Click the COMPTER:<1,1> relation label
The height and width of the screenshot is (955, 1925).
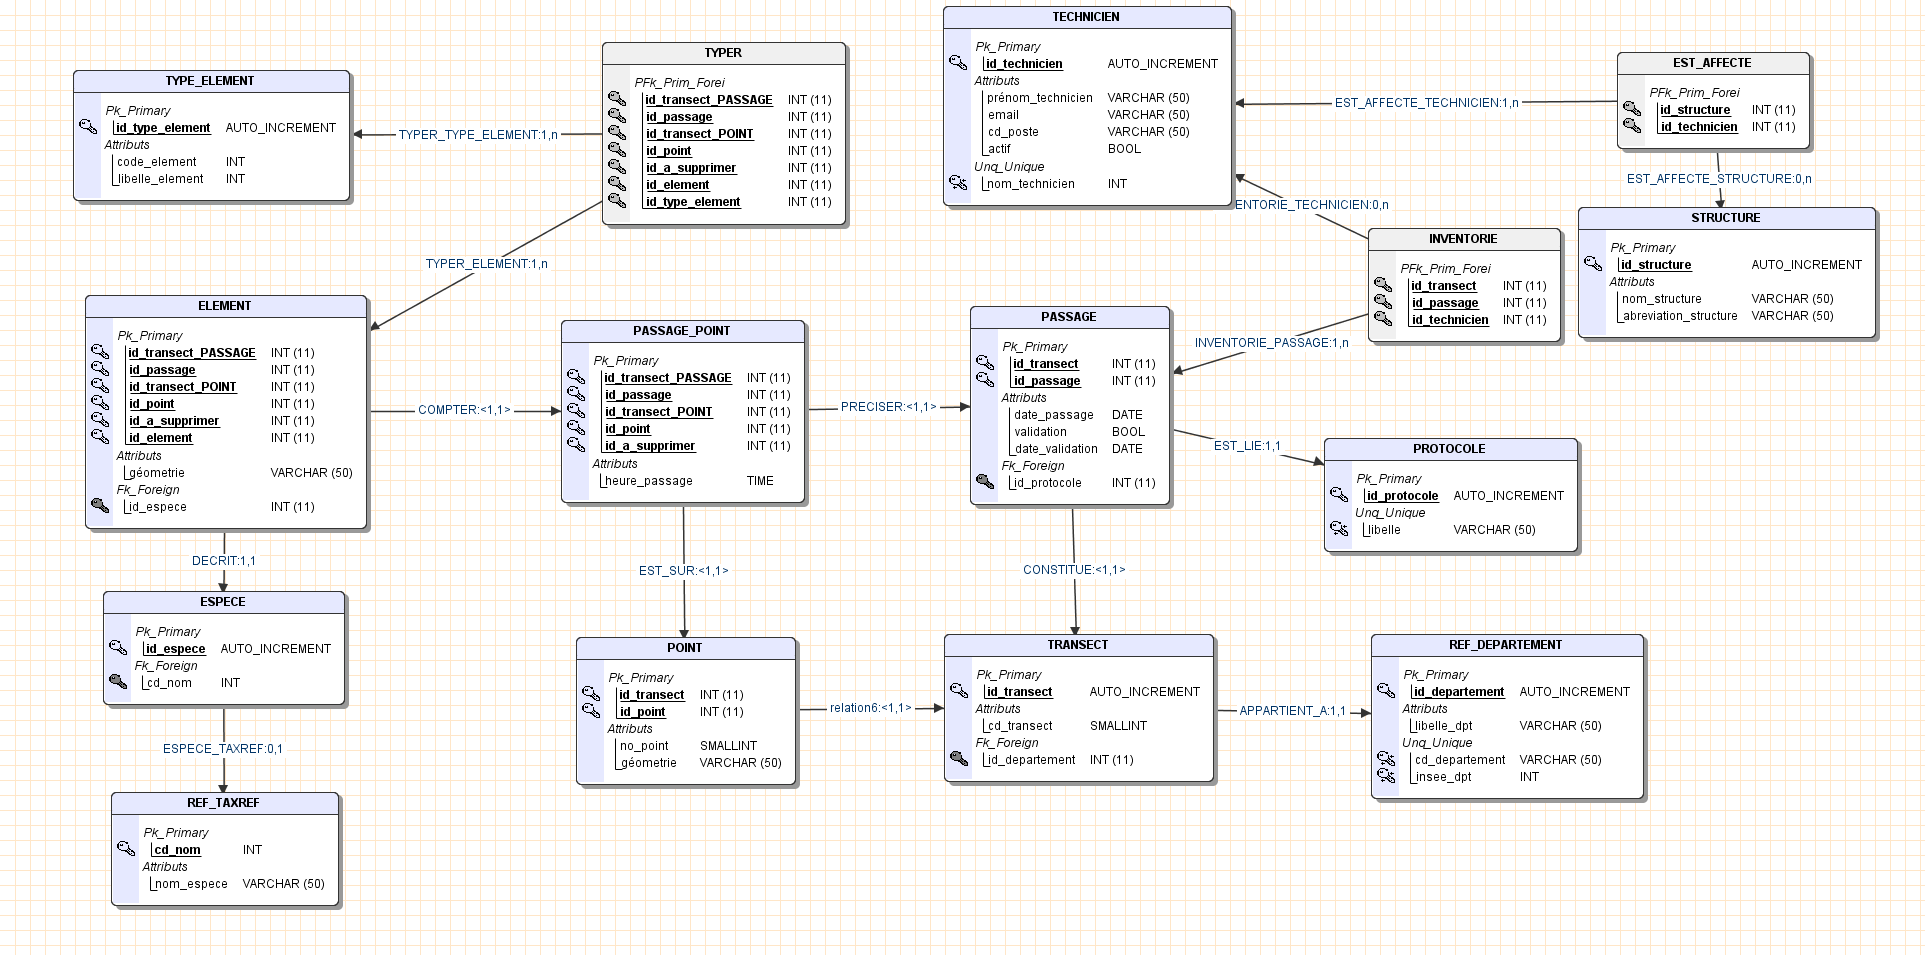464,410
